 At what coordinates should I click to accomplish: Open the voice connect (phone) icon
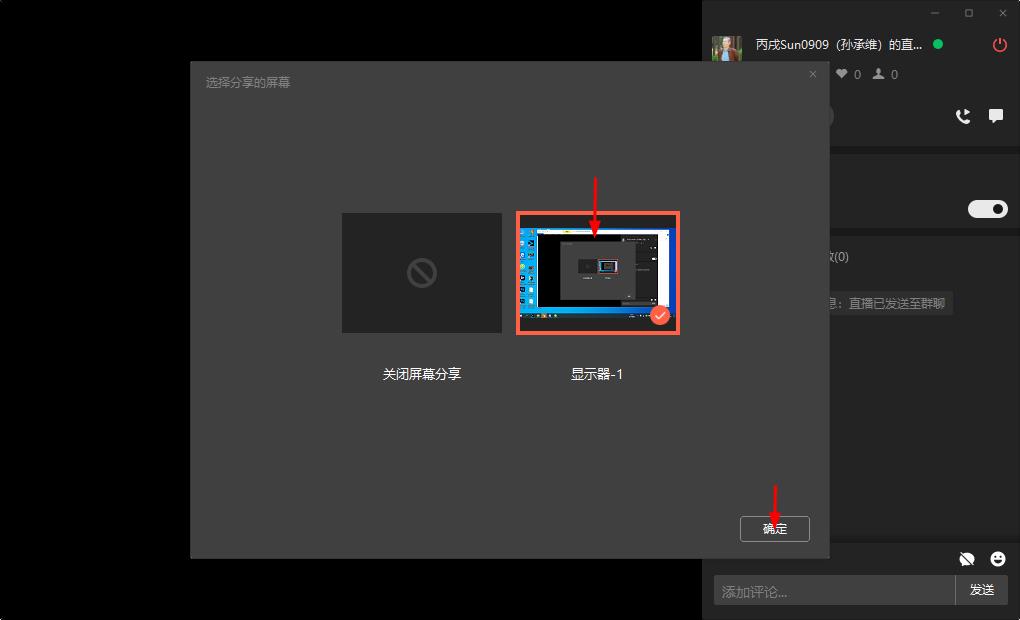coord(962,116)
